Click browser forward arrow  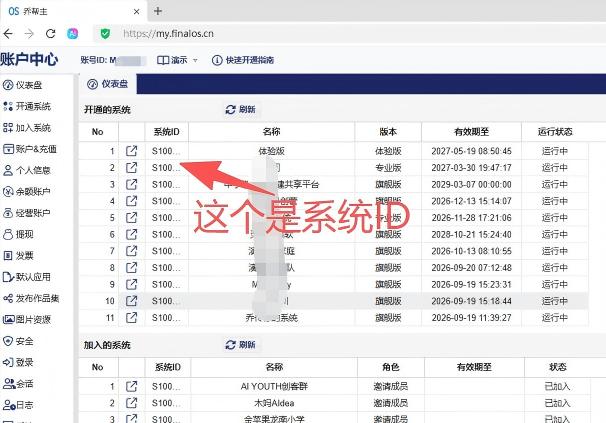click(29, 34)
